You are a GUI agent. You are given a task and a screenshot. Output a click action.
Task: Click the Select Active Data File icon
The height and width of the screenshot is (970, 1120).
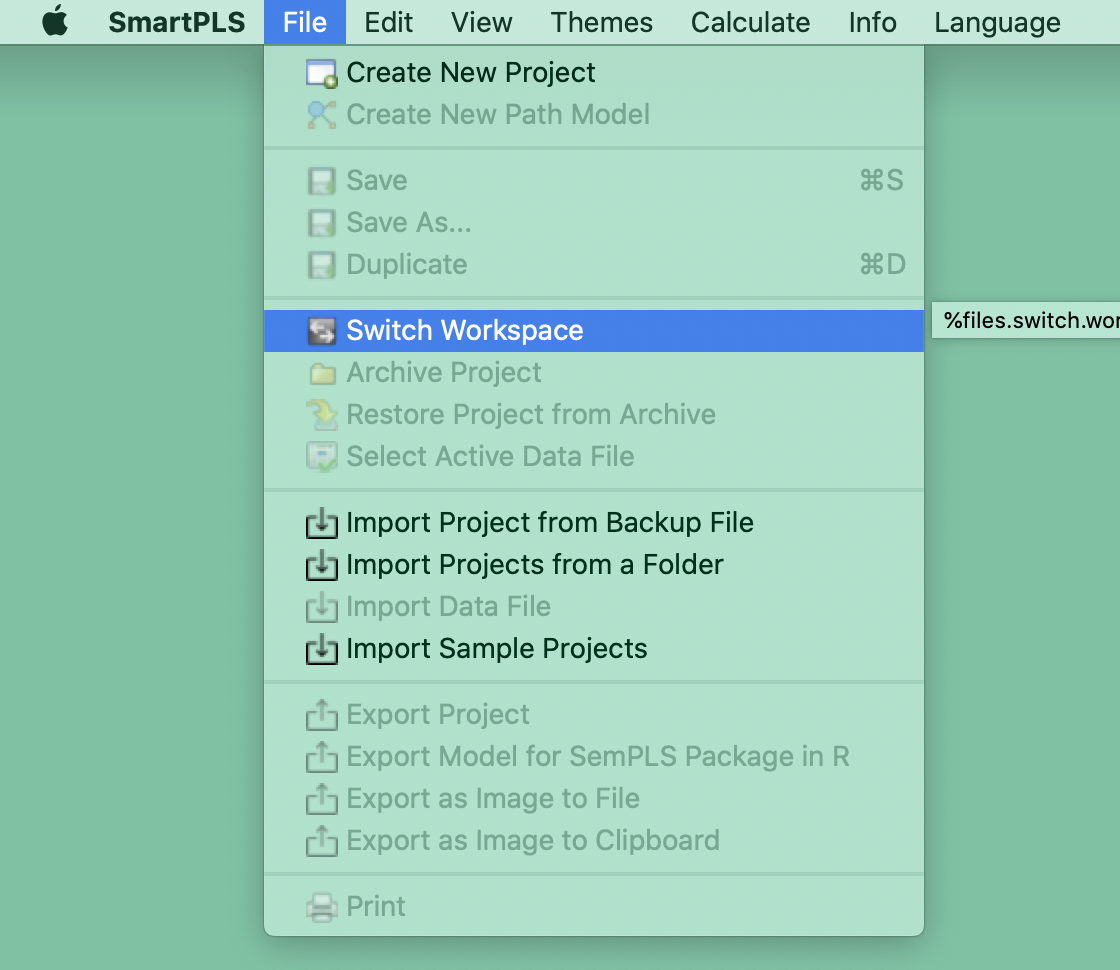pyautogui.click(x=322, y=457)
